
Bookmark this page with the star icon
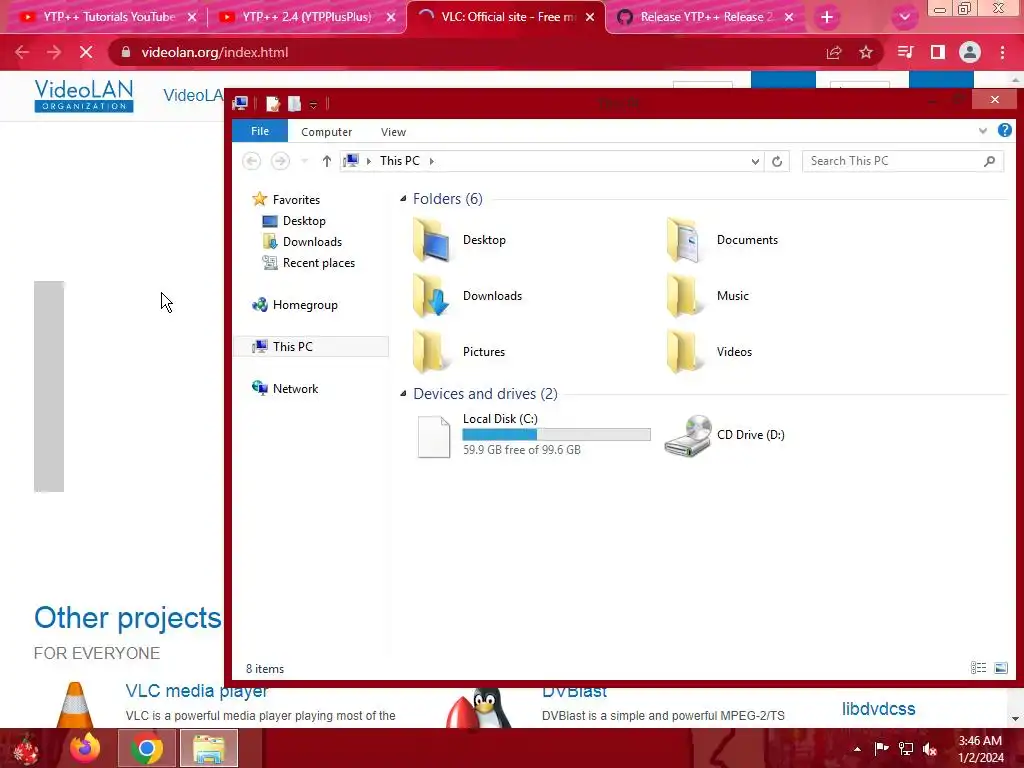point(866,52)
